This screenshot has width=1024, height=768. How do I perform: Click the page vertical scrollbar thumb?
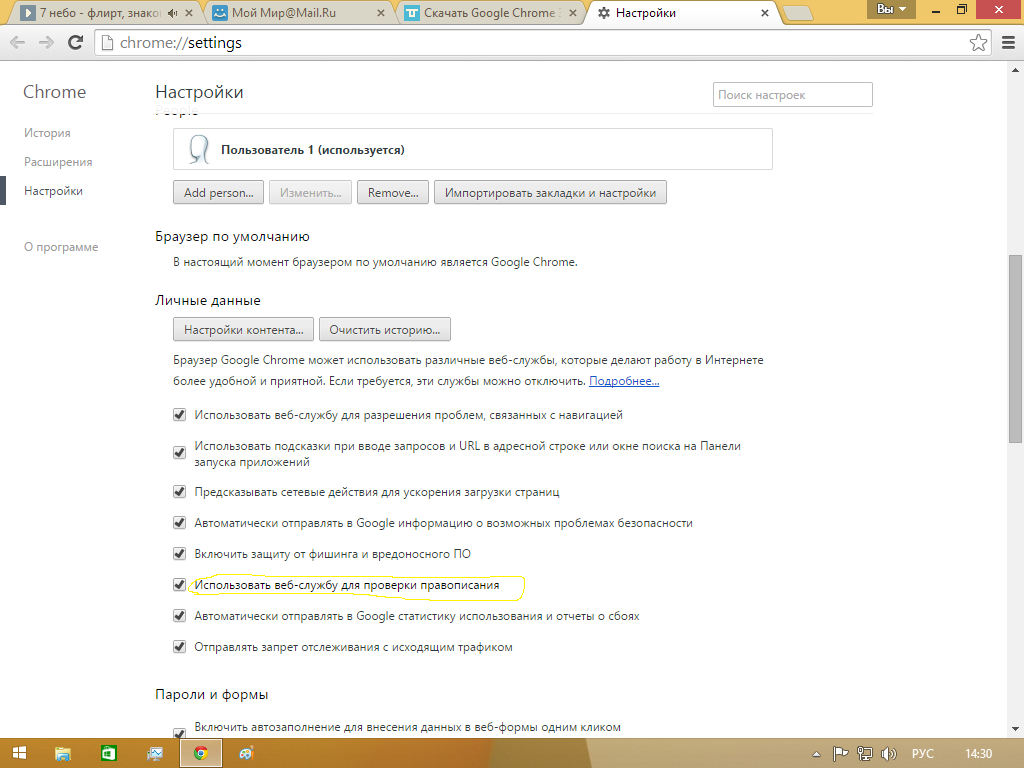point(1015,349)
